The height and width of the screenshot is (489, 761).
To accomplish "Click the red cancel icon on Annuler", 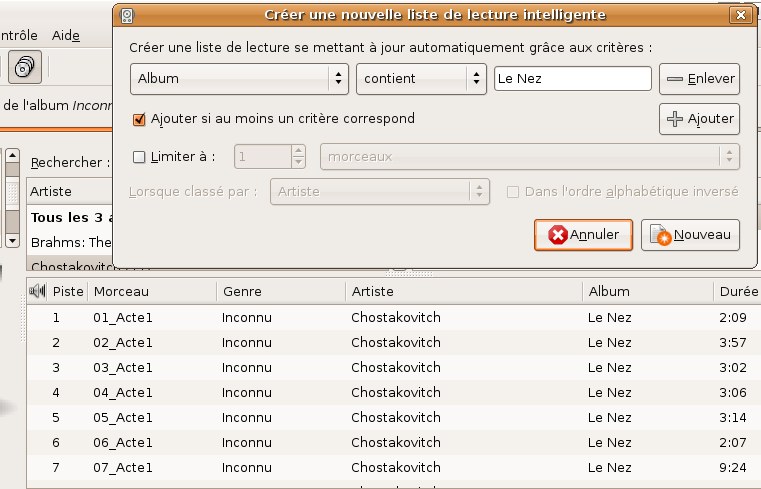I will pyautogui.click(x=558, y=235).
